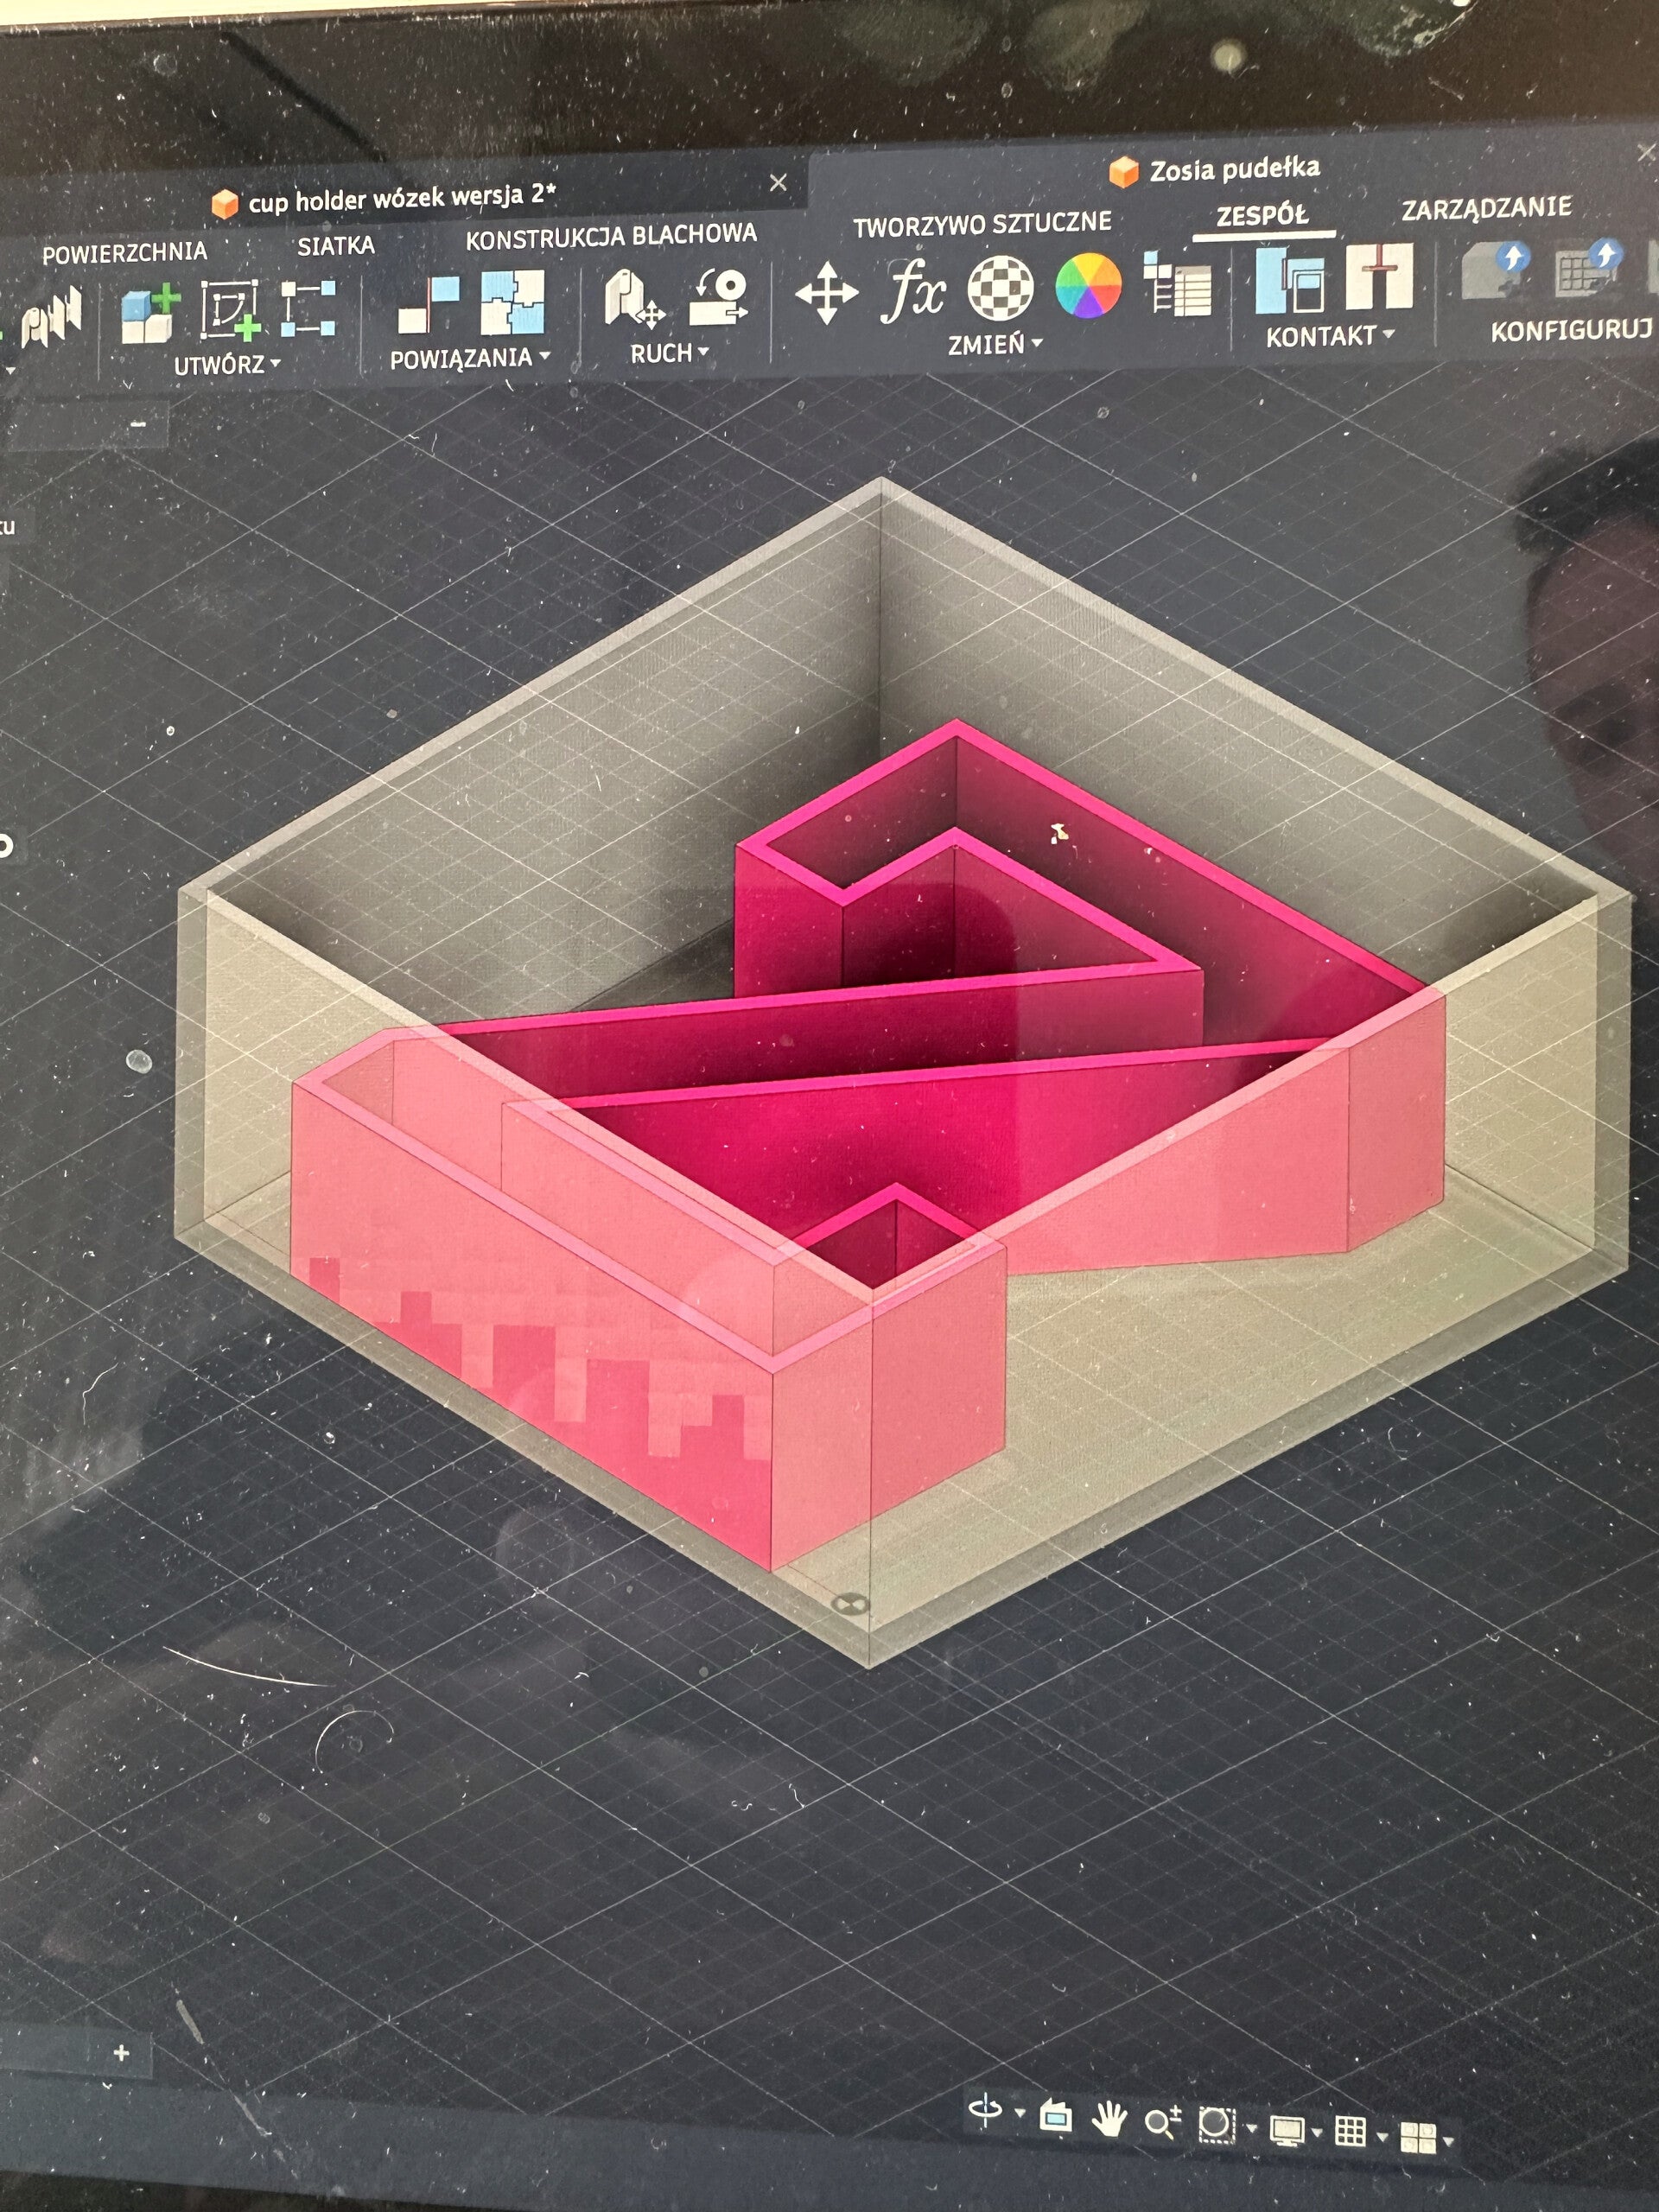Open the KONFIGURUJ panel label
The height and width of the screenshot is (2212, 1659).
pyautogui.click(x=1571, y=330)
